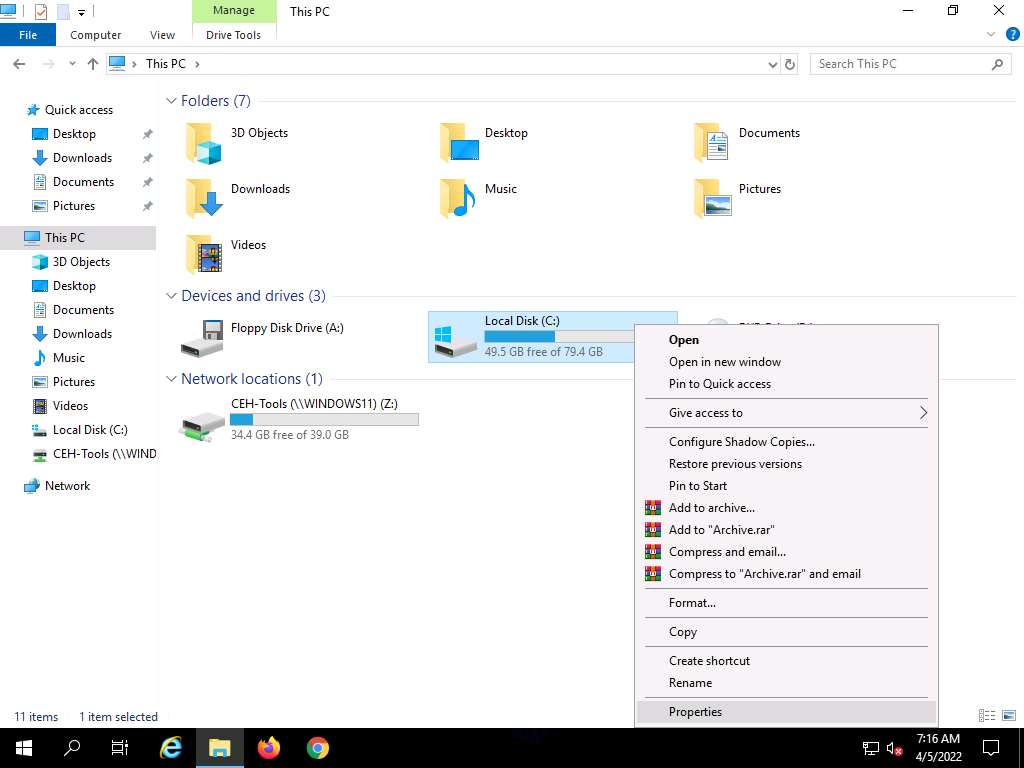The height and width of the screenshot is (768, 1024).
Task: Open the View ribbon tab
Action: pos(162,35)
